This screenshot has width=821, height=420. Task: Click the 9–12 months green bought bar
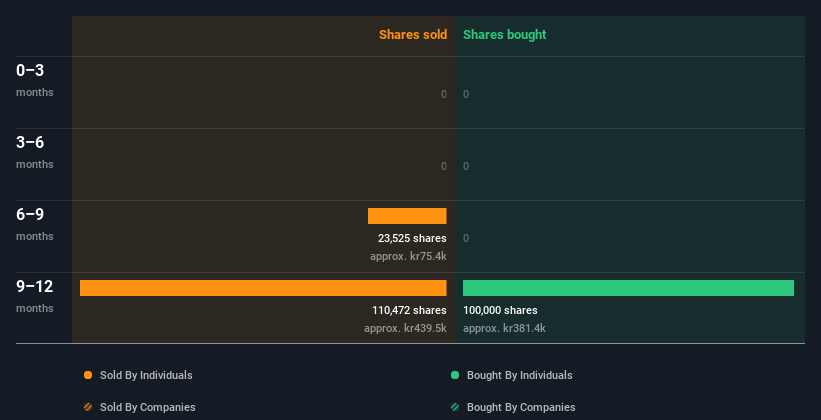(x=628, y=288)
